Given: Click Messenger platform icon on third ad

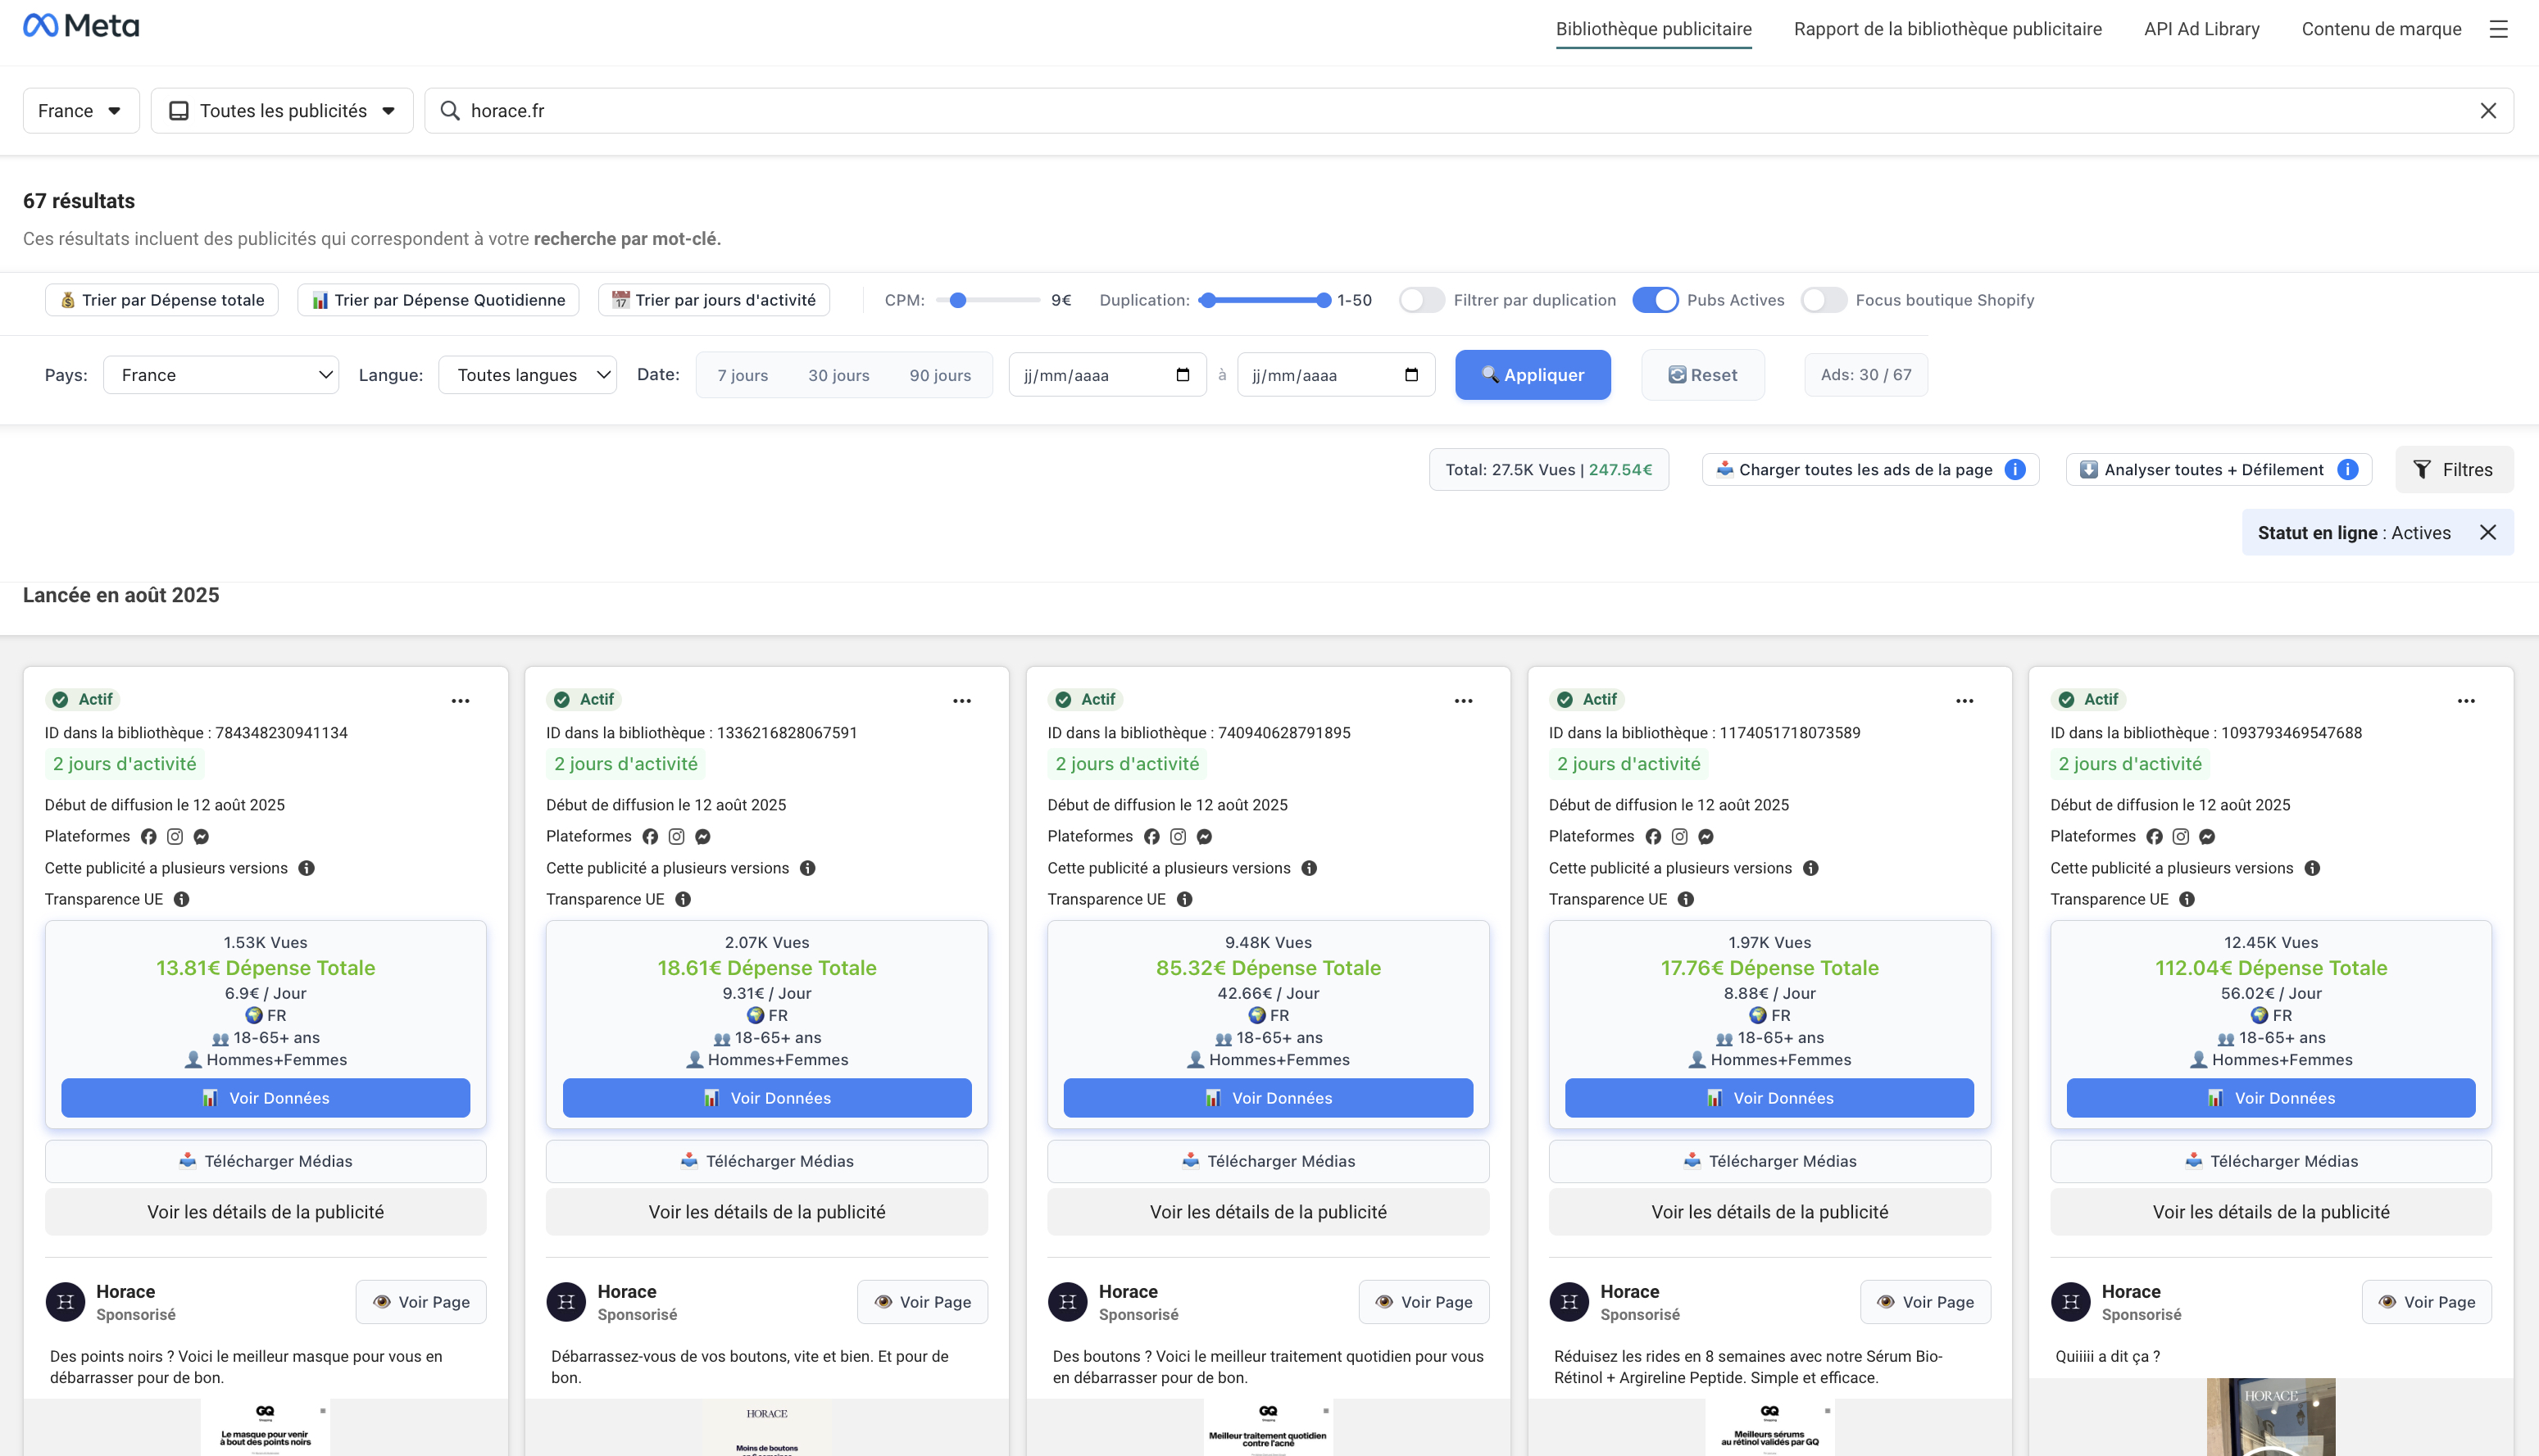Looking at the screenshot, I should click(x=1204, y=837).
